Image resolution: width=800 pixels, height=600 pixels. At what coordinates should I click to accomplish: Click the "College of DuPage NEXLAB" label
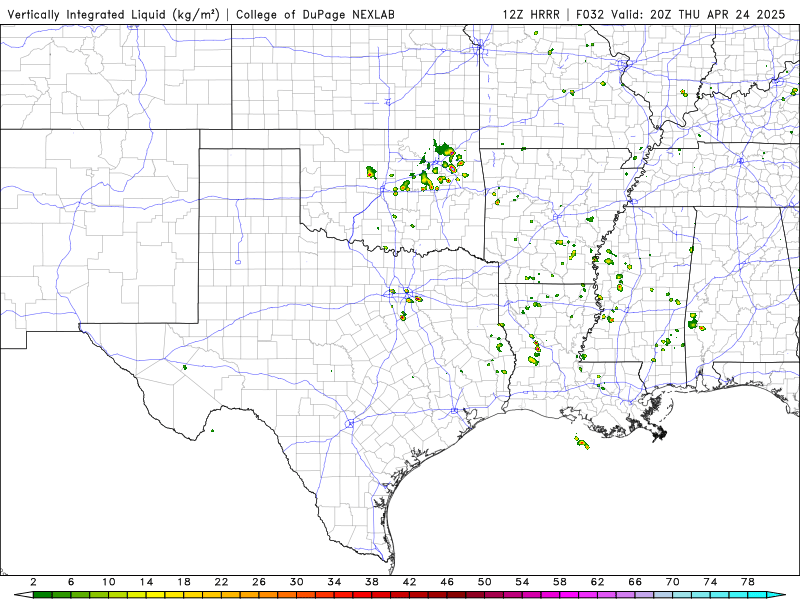point(315,14)
